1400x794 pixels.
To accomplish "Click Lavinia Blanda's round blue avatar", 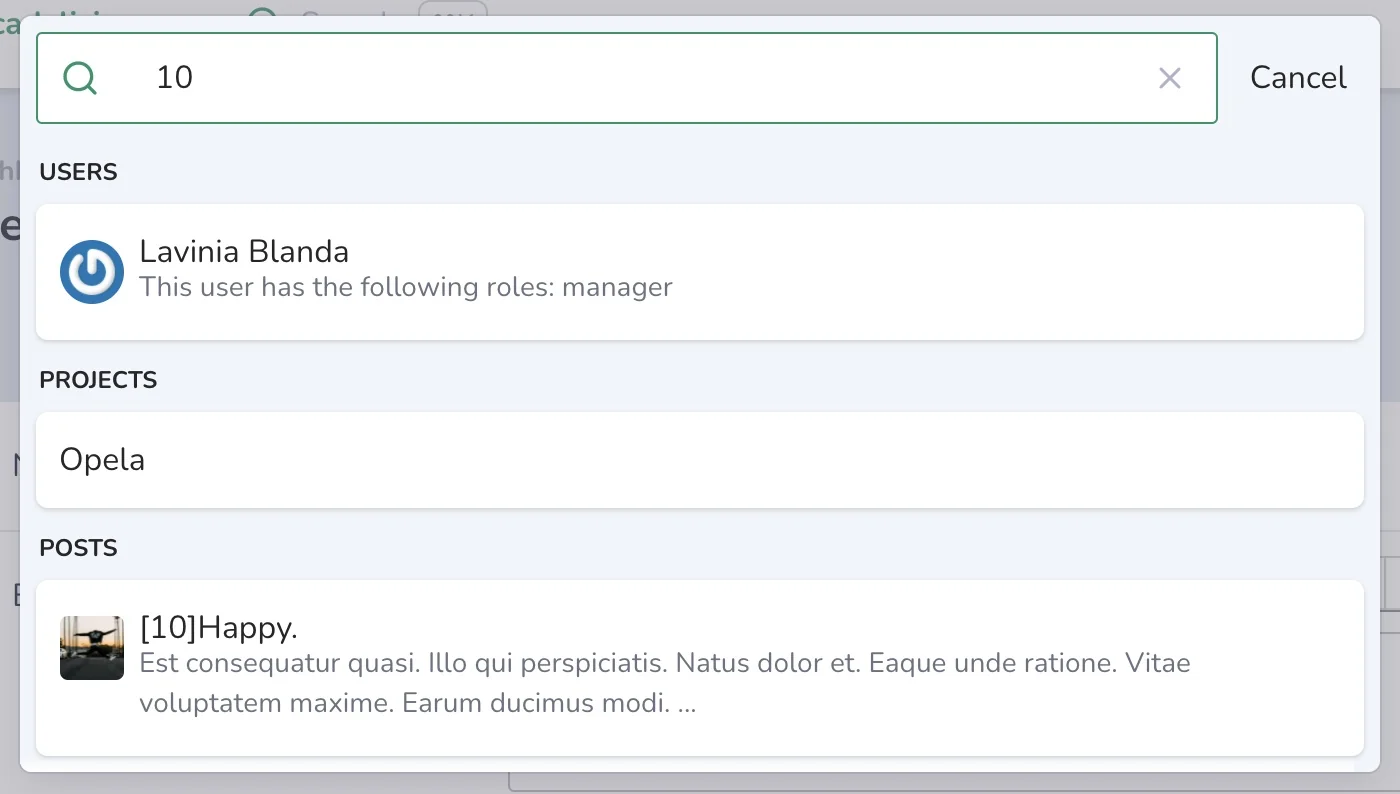I will pos(92,271).
